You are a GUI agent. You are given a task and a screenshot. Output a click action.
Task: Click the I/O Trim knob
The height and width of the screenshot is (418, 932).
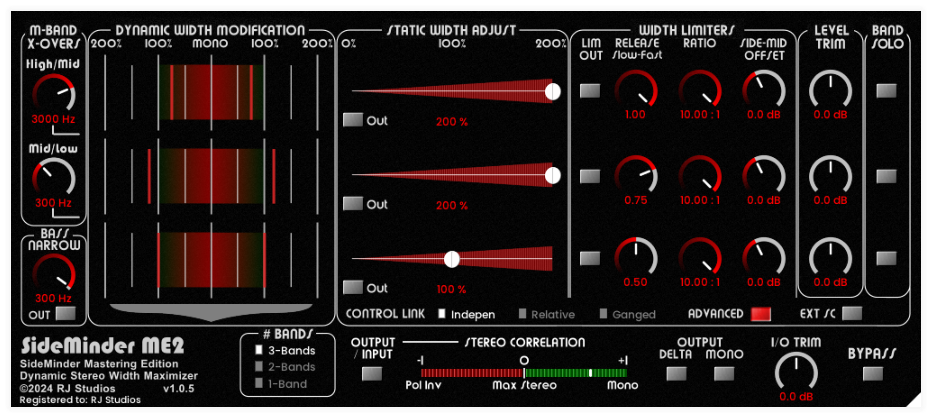[x=796, y=373]
